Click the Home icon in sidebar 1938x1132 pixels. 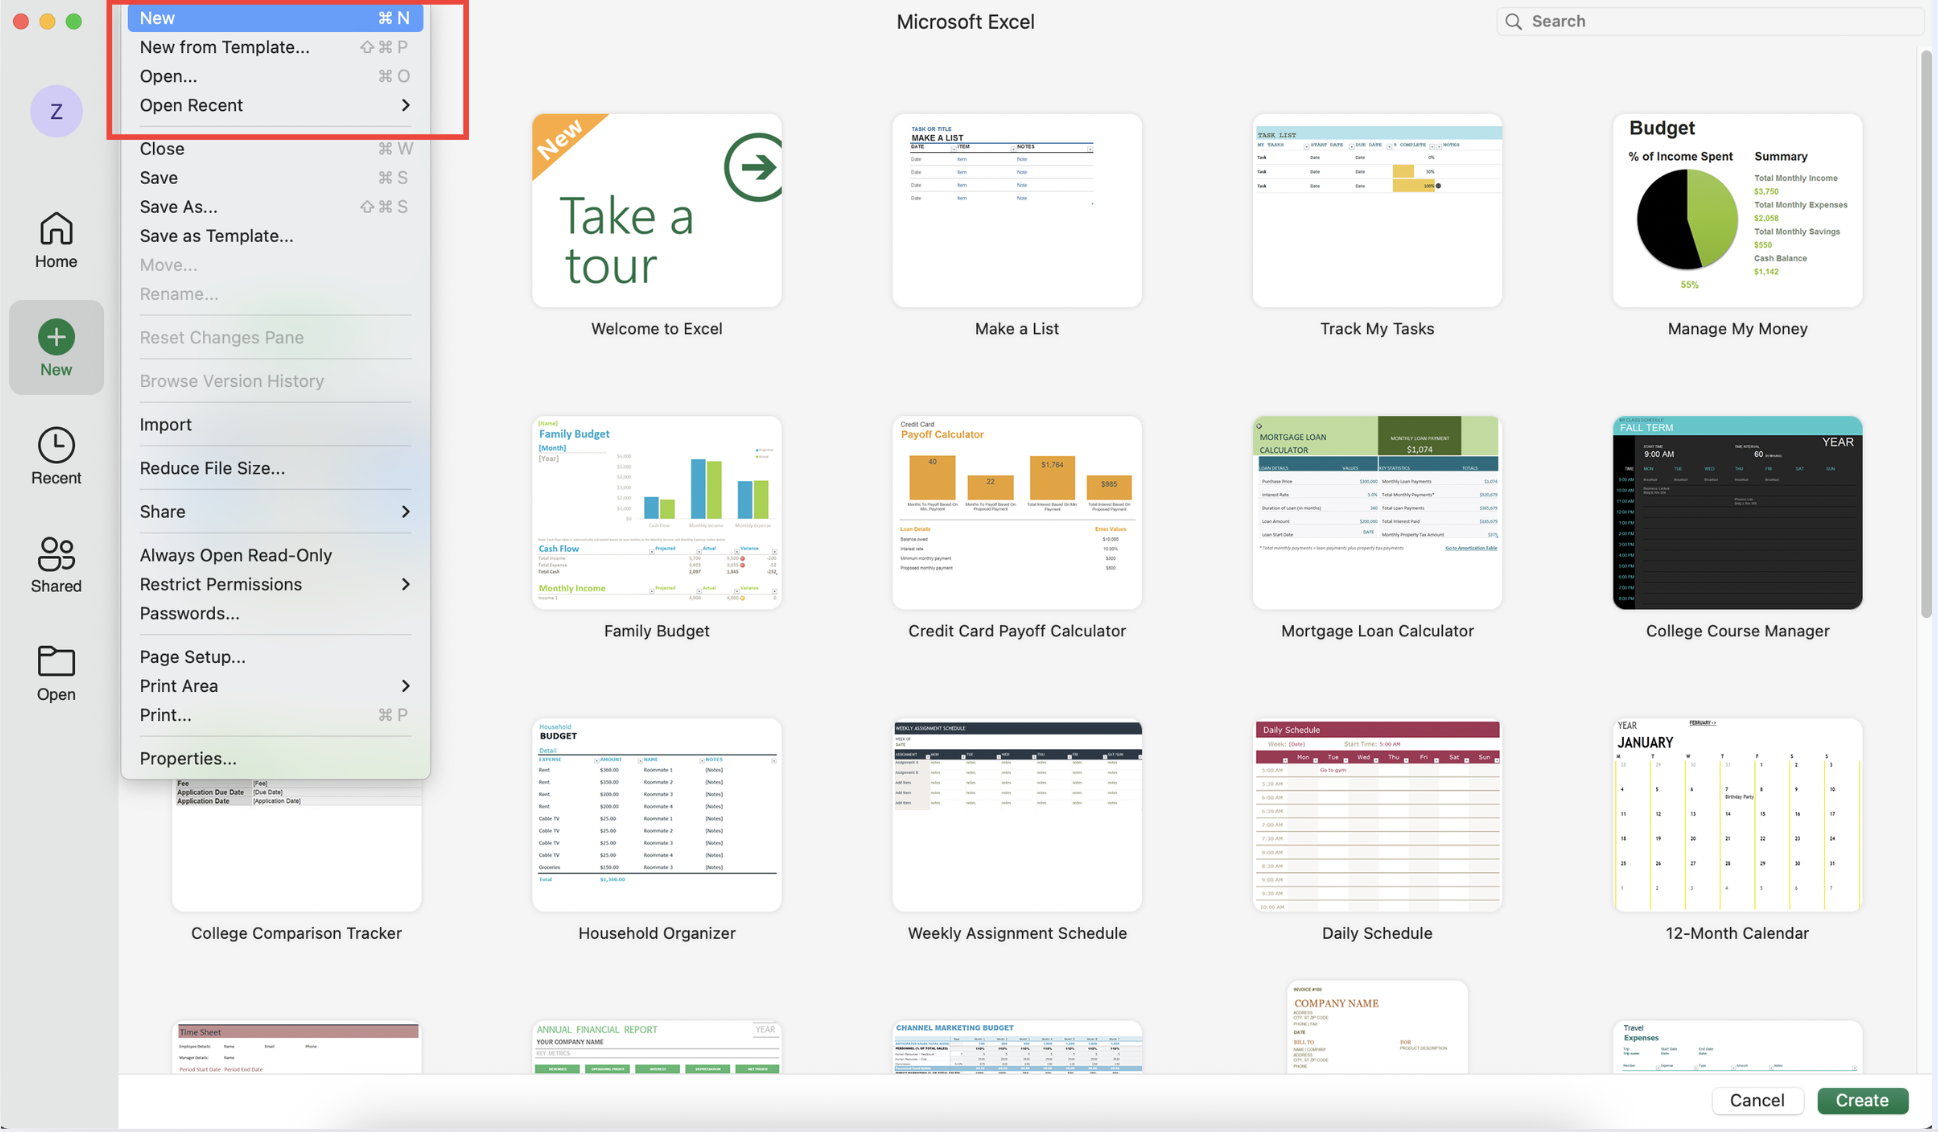(x=56, y=229)
